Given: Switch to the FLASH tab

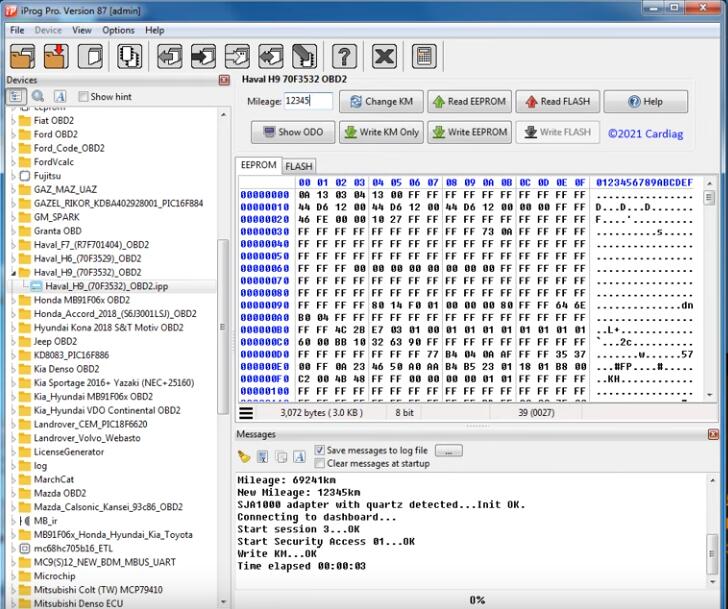Looking at the screenshot, I should 299,166.
